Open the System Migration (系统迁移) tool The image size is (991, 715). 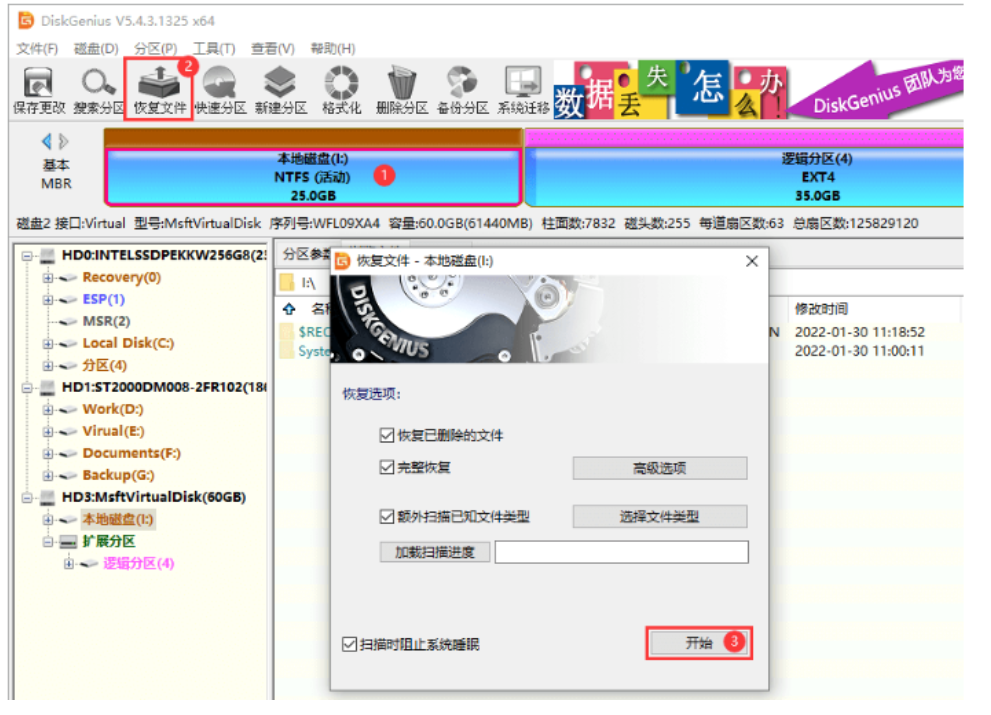pyautogui.click(x=523, y=90)
